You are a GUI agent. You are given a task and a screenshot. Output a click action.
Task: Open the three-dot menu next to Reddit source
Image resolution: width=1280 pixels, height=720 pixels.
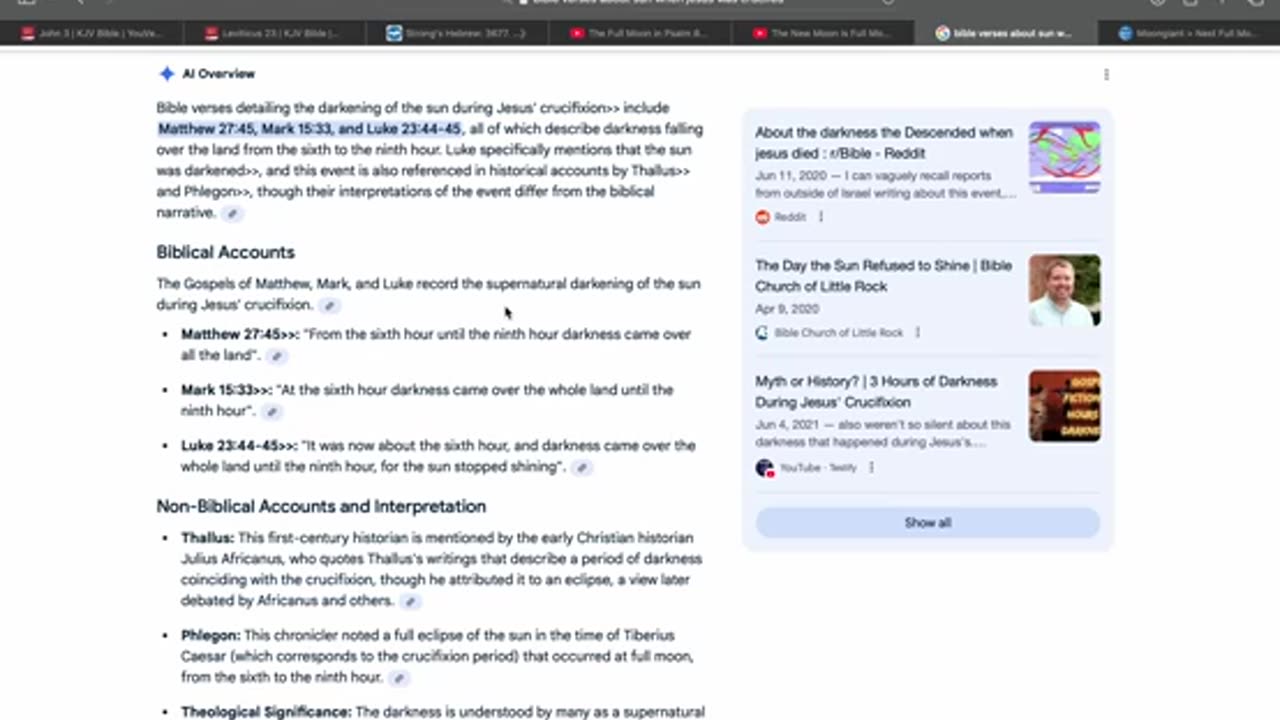click(x=821, y=217)
